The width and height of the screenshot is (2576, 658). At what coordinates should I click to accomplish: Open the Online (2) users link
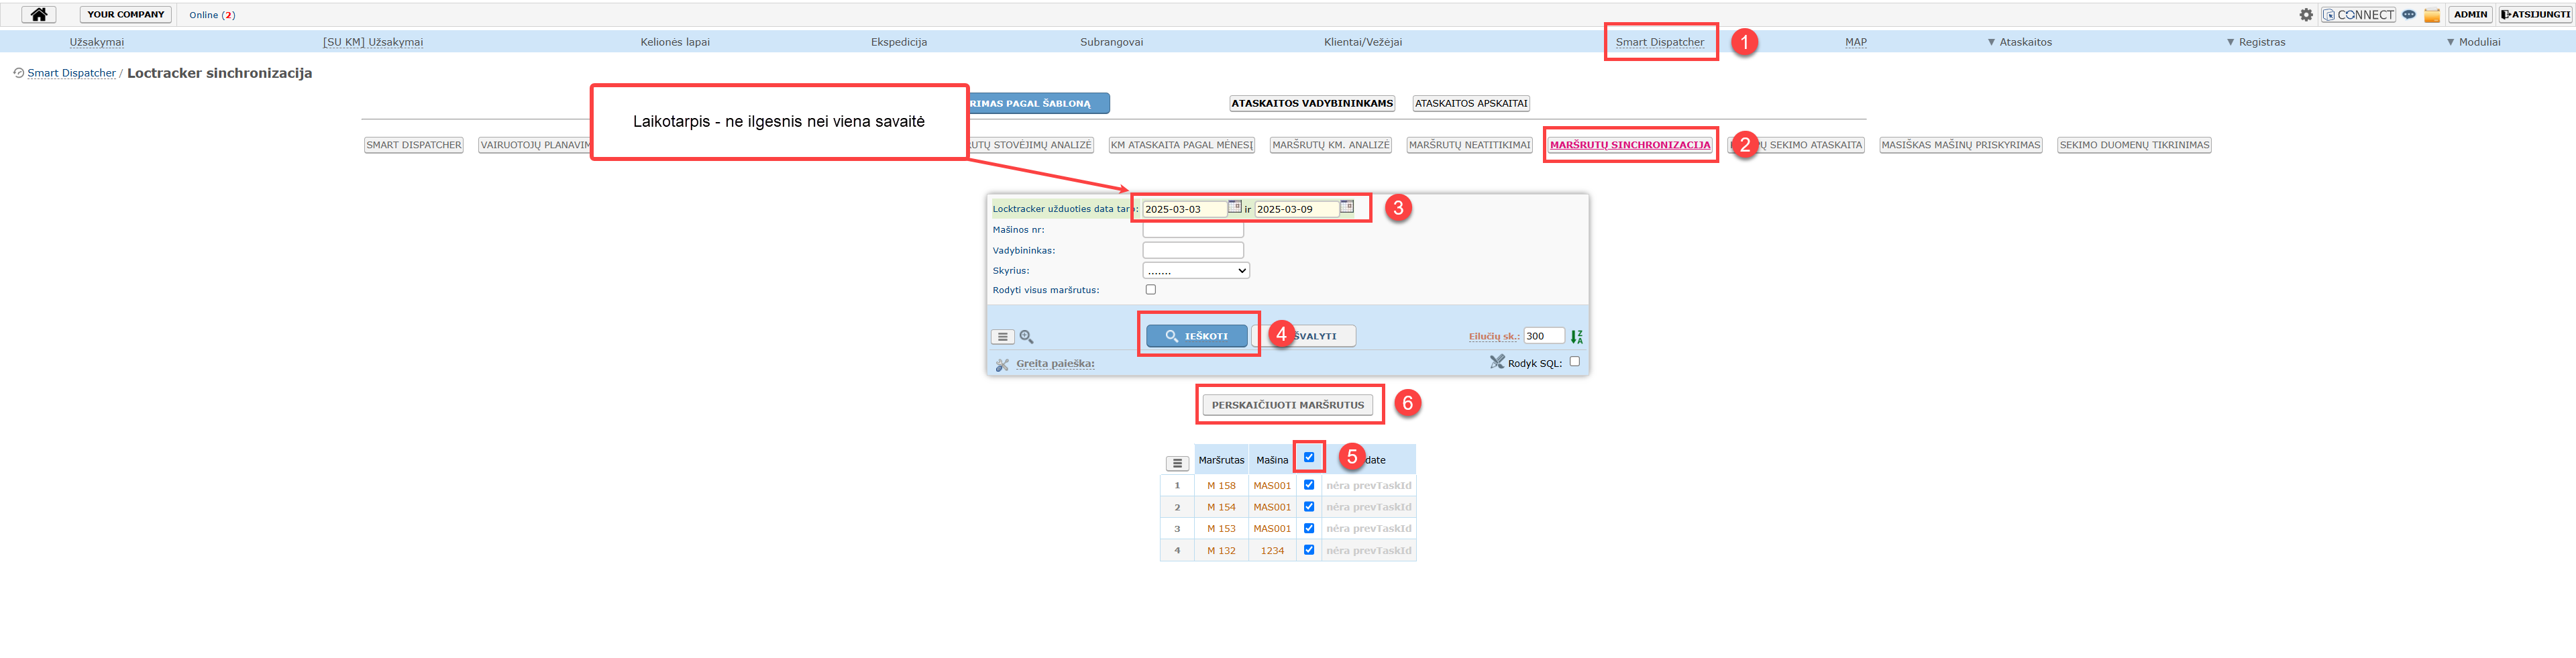212,15
